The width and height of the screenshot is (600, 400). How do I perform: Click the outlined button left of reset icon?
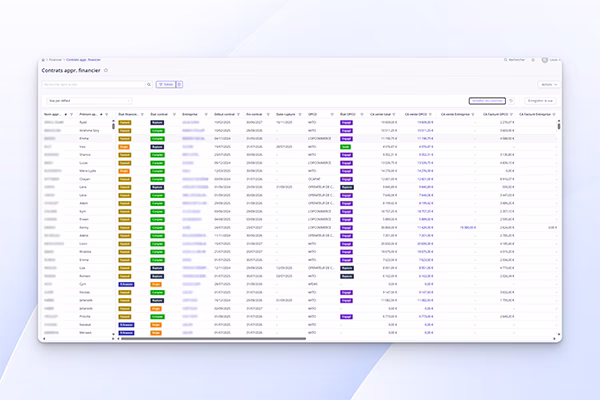pos(487,101)
